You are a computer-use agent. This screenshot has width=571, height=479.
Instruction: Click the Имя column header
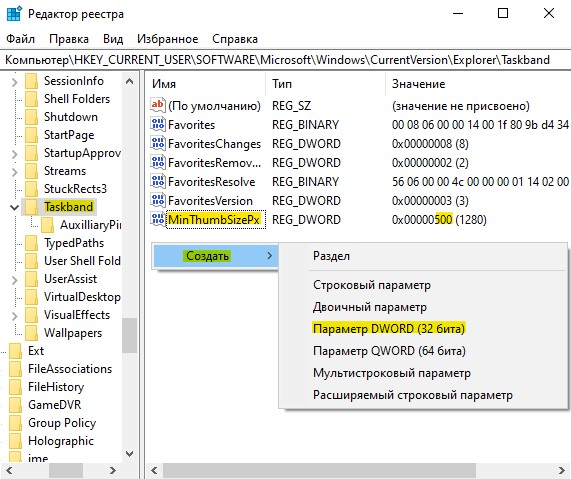[x=206, y=84]
